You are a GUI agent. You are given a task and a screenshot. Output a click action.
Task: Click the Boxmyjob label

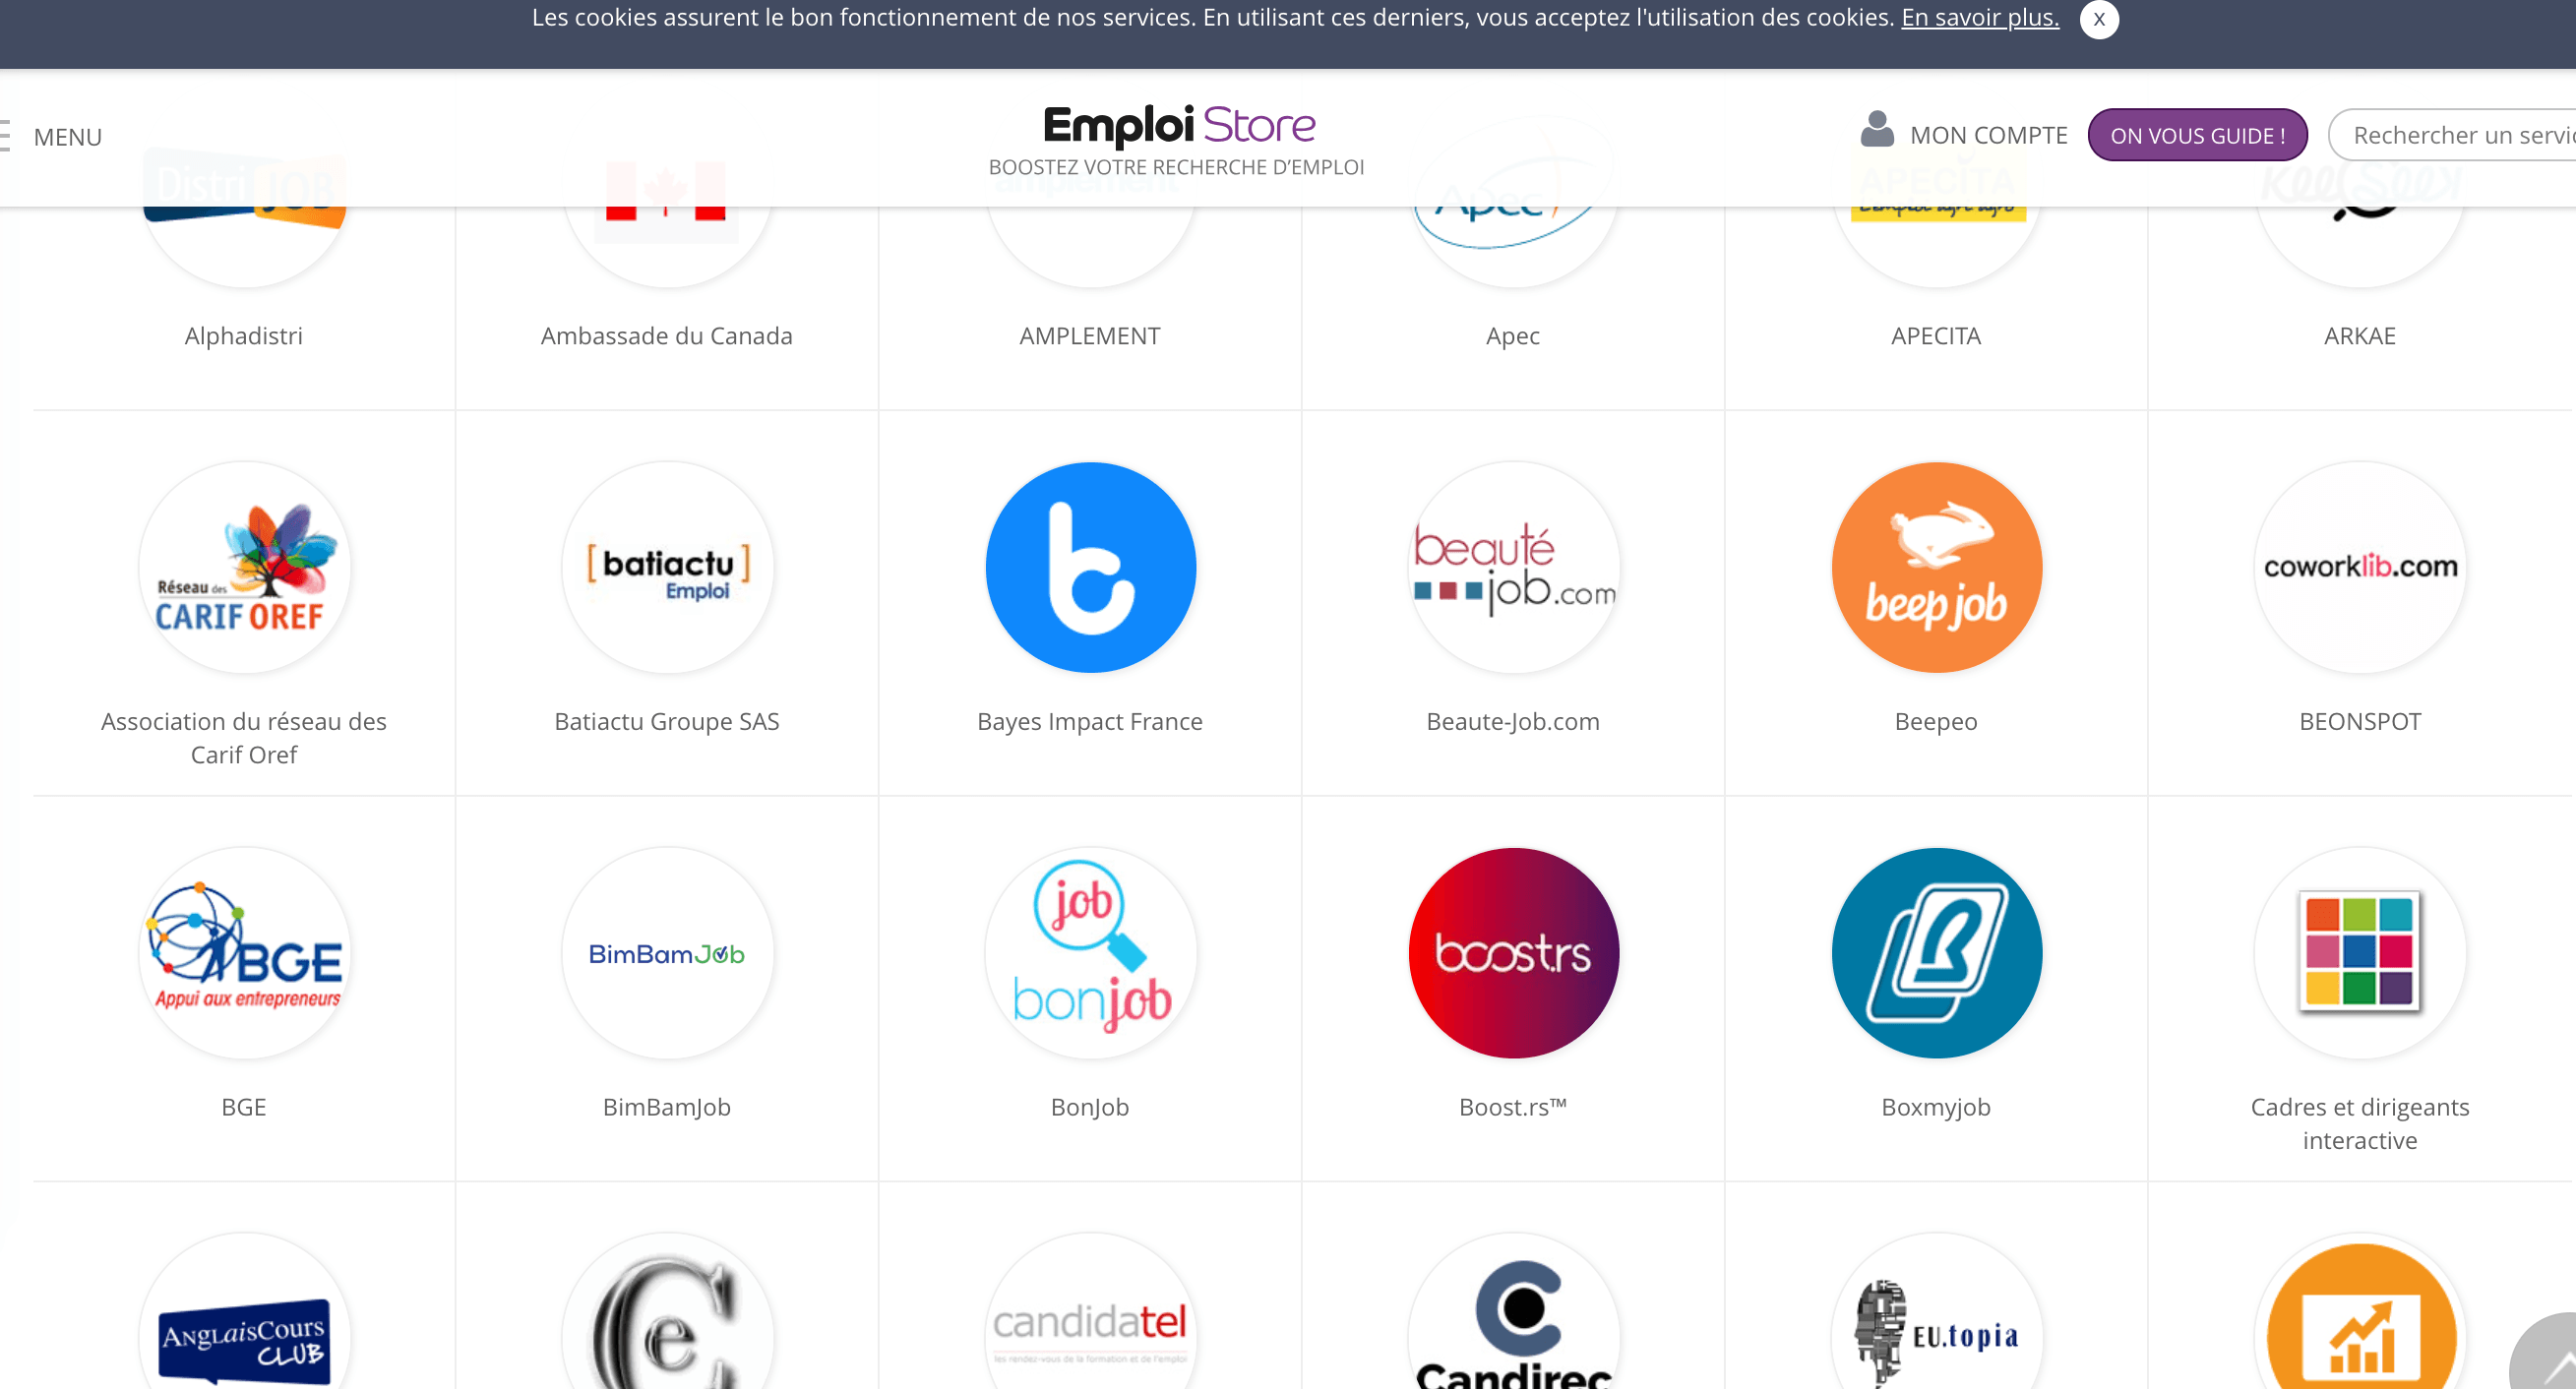(x=1936, y=1107)
